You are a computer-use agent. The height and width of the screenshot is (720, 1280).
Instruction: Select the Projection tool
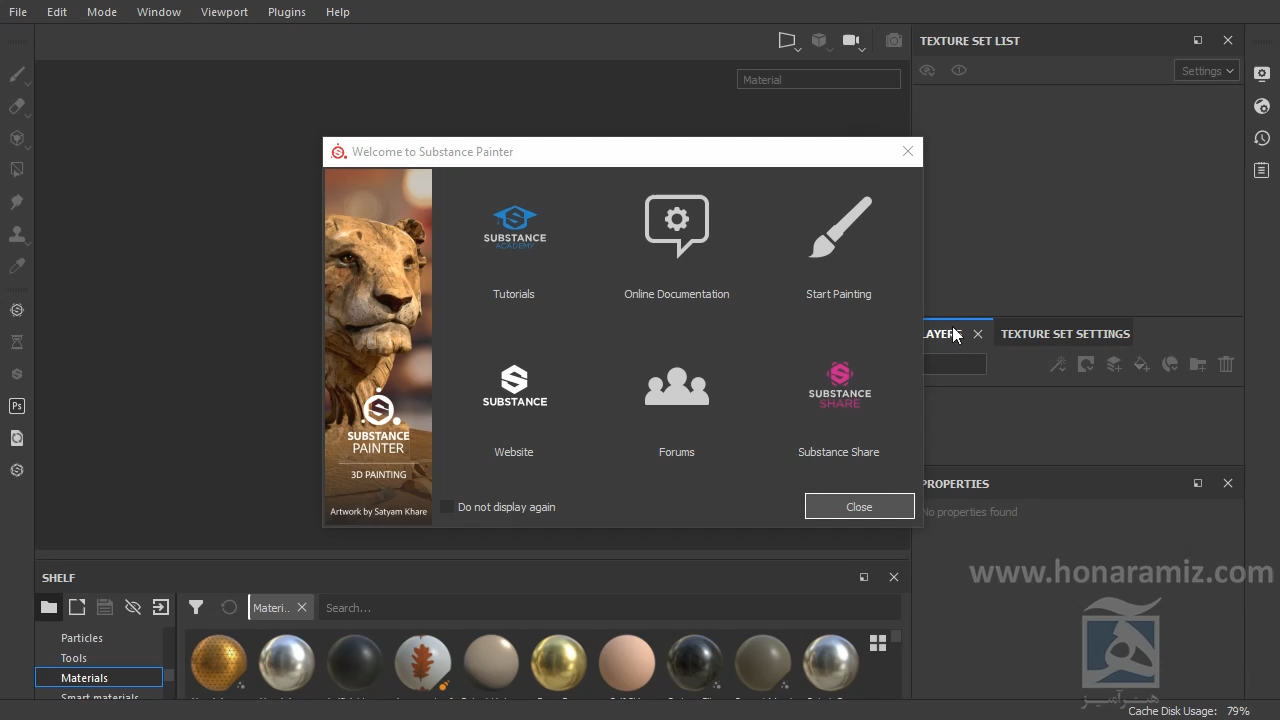pos(17,138)
